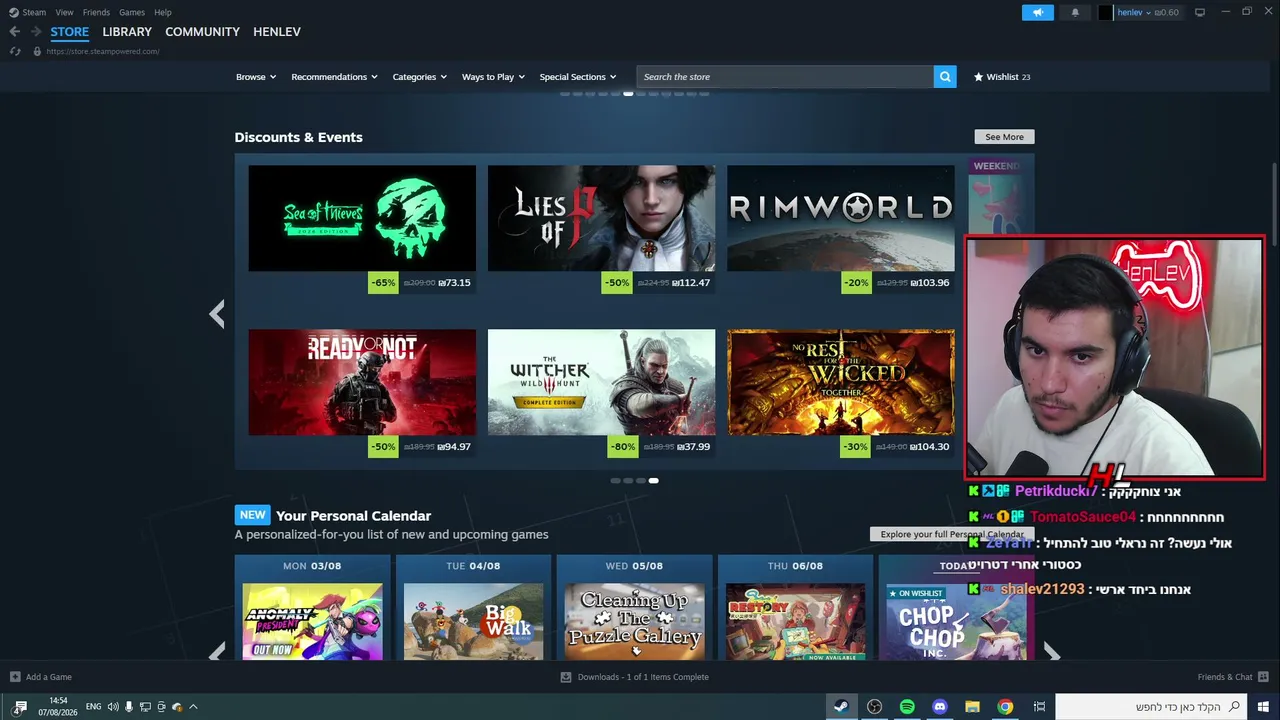Image resolution: width=1280 pixels, height=720 pixels.
Task: Expand the Recommendations dropdown
Action: 334,77
